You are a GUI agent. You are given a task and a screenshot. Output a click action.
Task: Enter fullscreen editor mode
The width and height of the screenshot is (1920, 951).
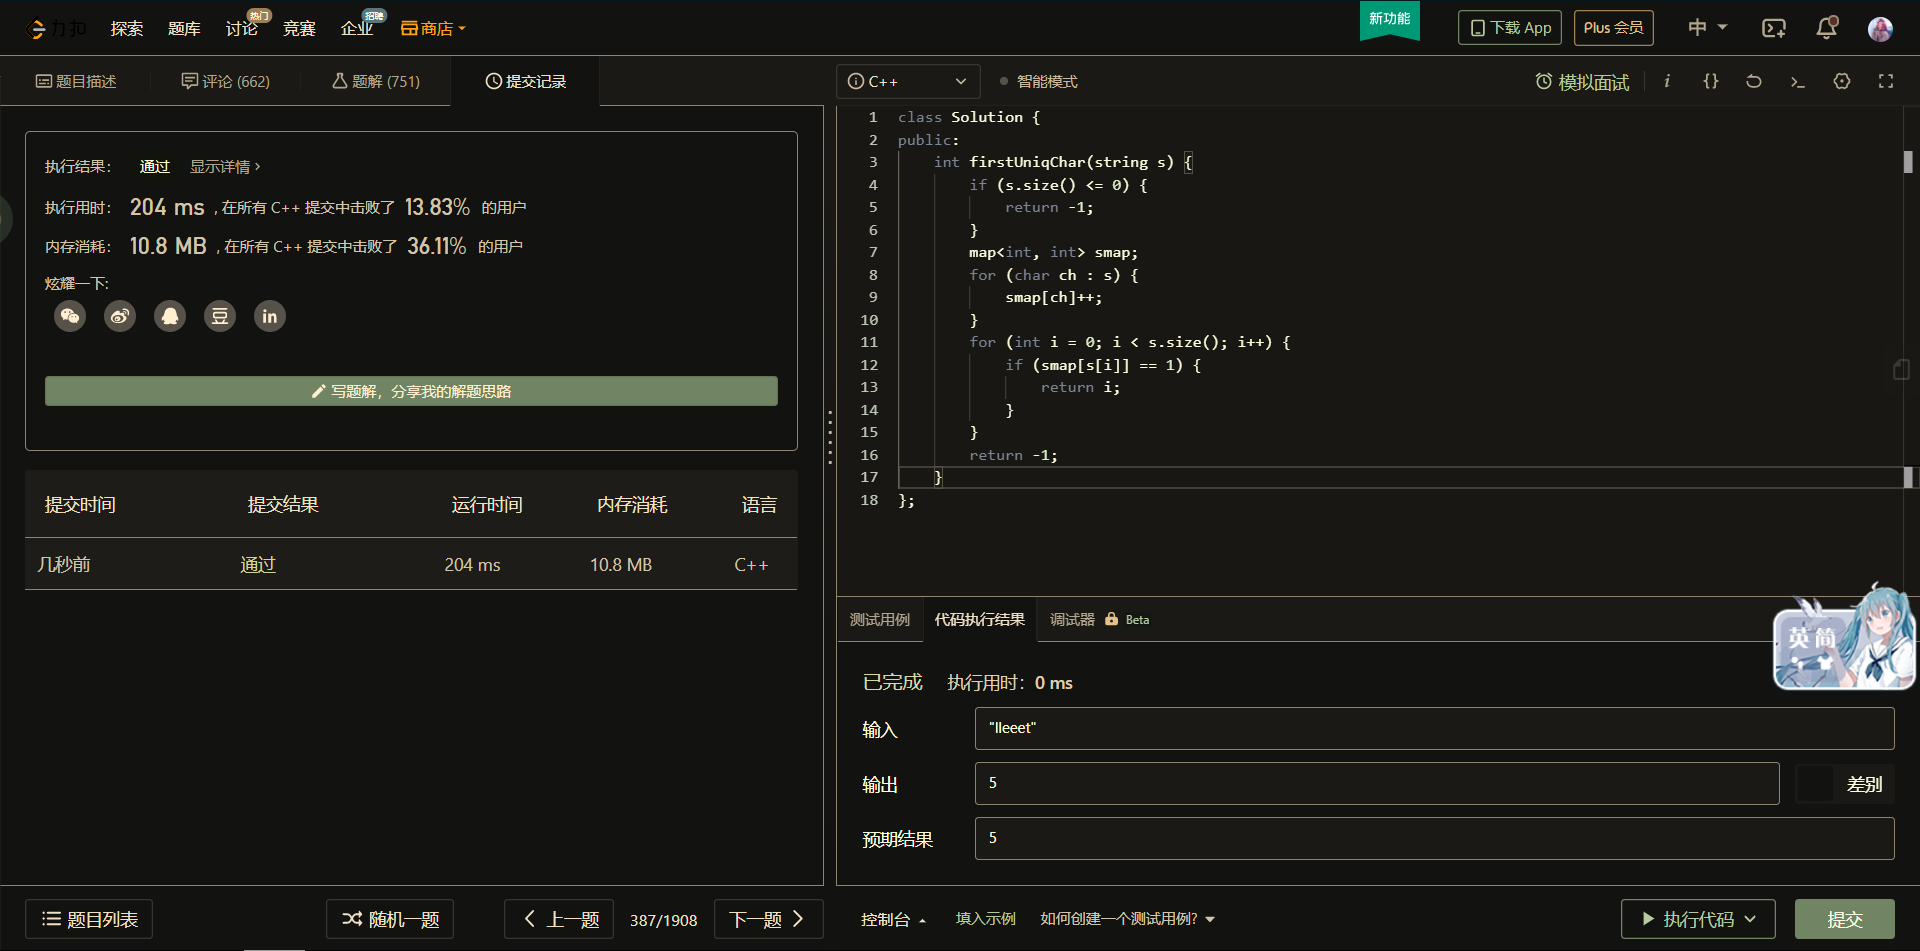(1886, 81)
